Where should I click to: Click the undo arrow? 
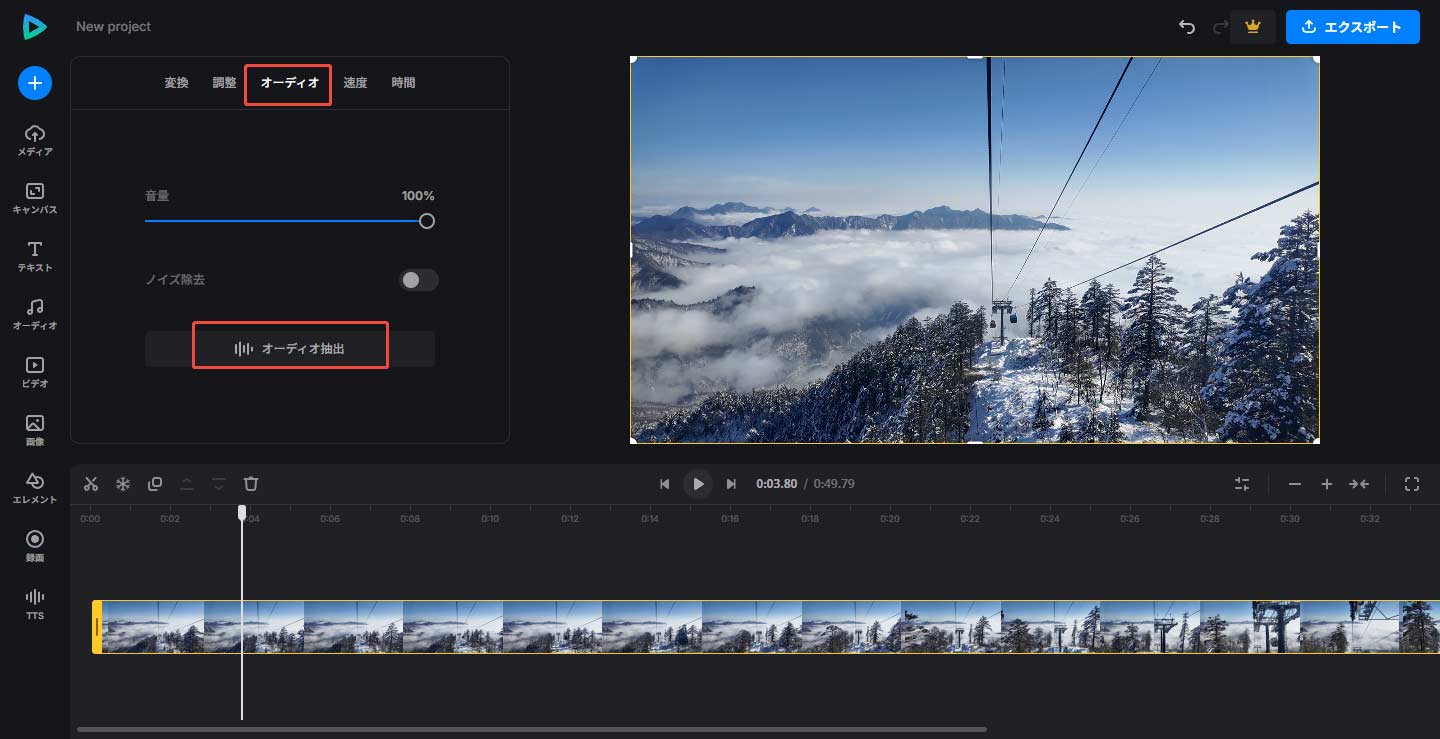(1187, 27)
